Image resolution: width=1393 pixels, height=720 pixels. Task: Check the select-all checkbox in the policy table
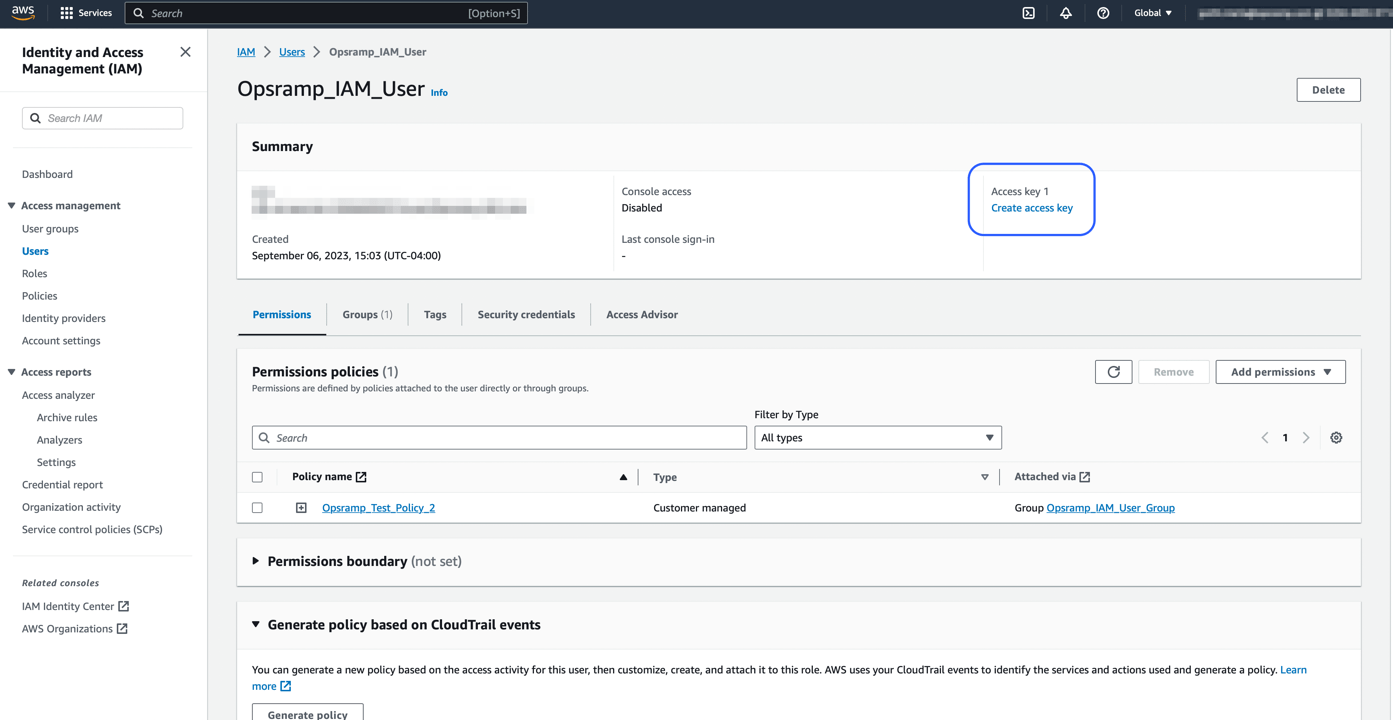coord(257,477)
